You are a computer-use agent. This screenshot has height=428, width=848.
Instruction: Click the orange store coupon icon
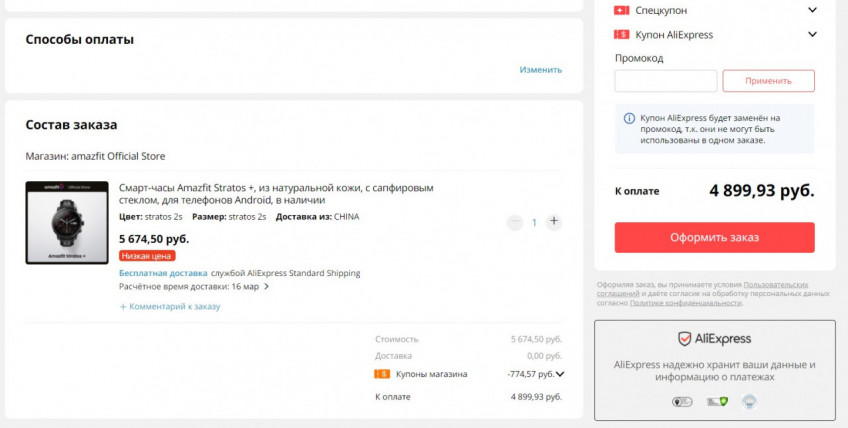coord(382,374)
